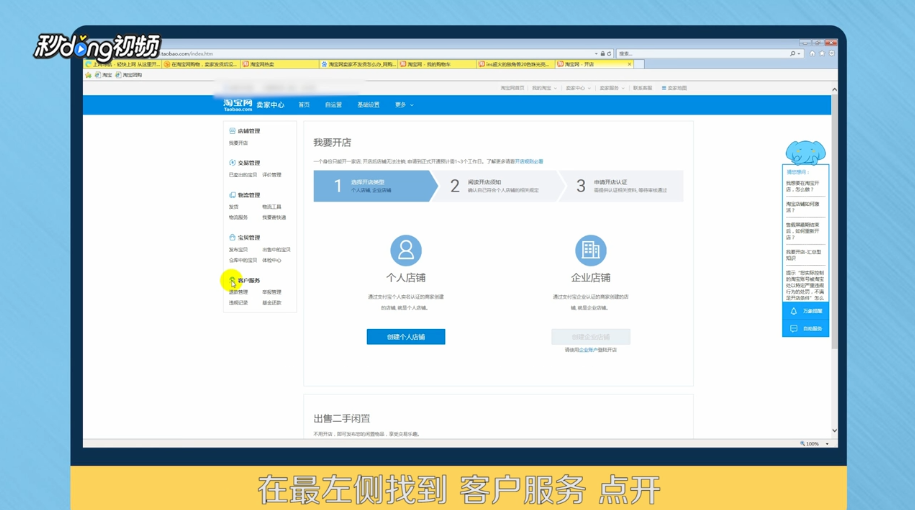
Task: Click 首页 in the blue navbar
Action: click(304, 105)
